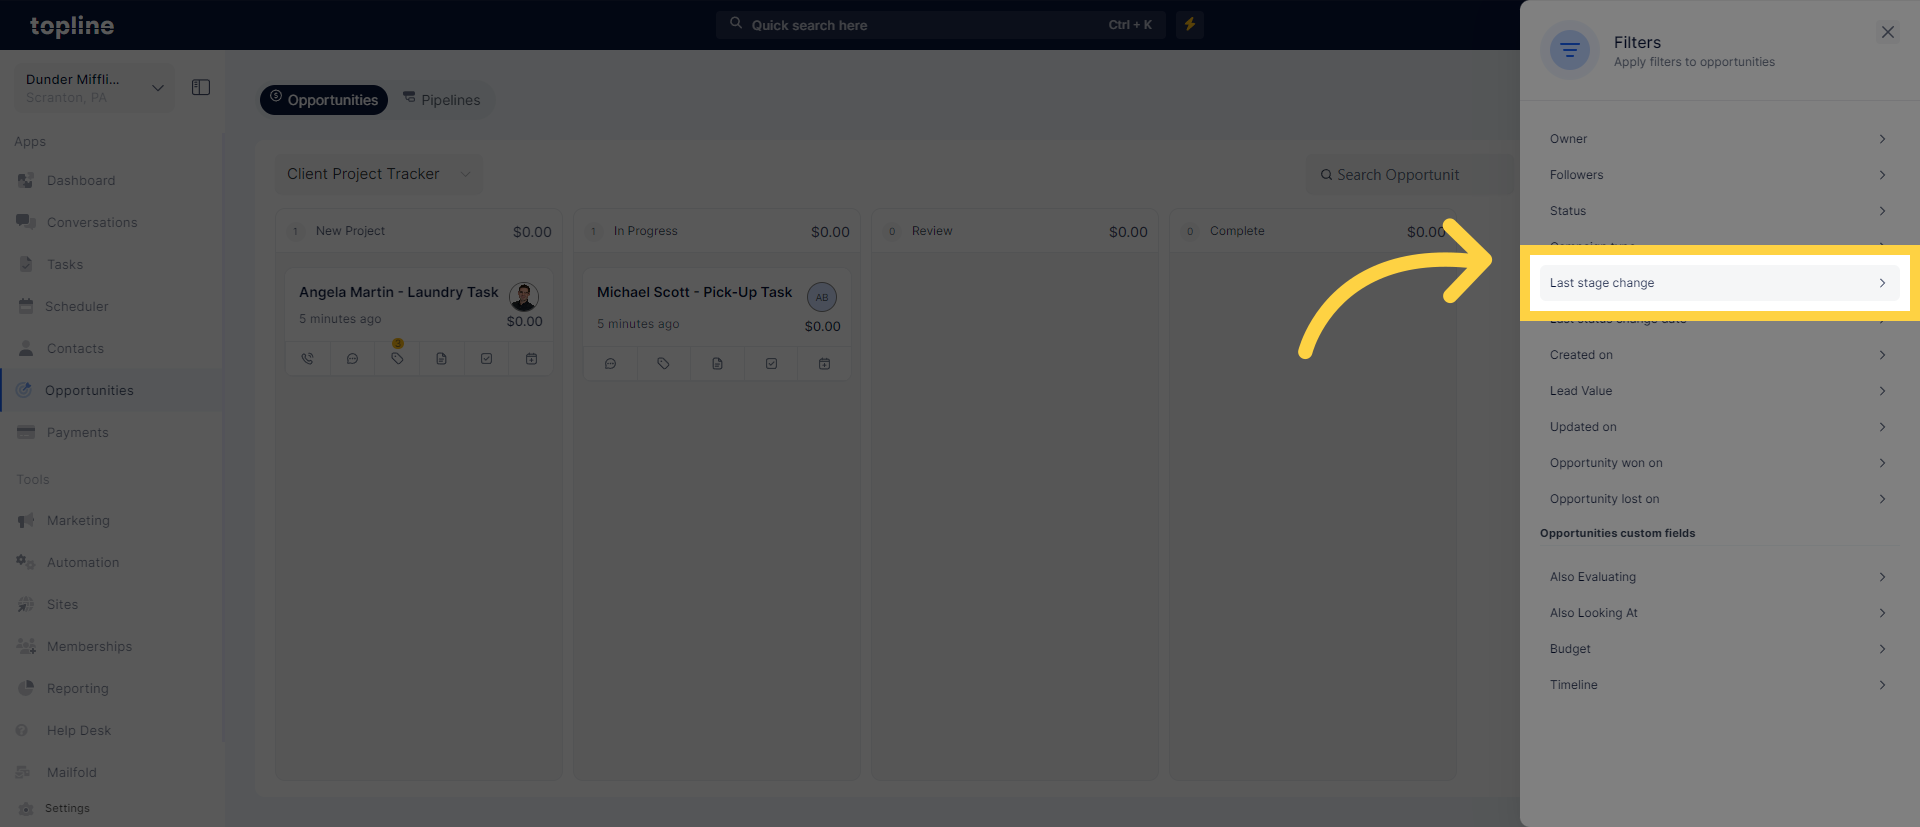Viewport: 1920px width, 827px height.
Task: Click the conversation icon on Angela Martin card
Action: tap(352, 359)
